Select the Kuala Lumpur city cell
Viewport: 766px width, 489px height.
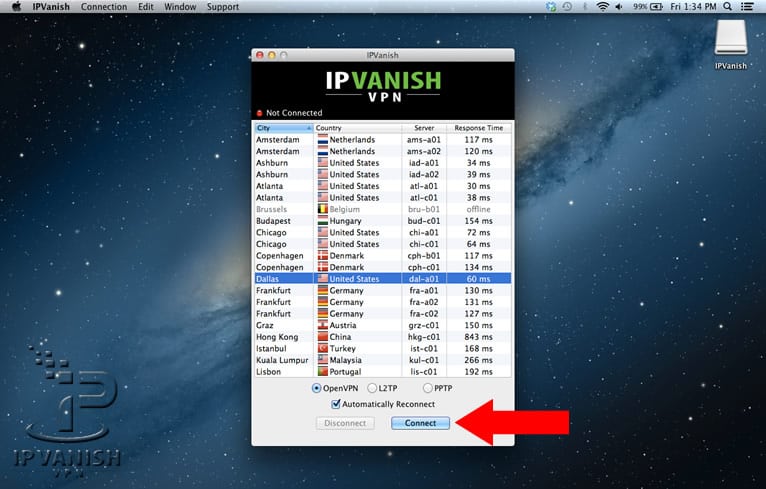tap(282, 360)
